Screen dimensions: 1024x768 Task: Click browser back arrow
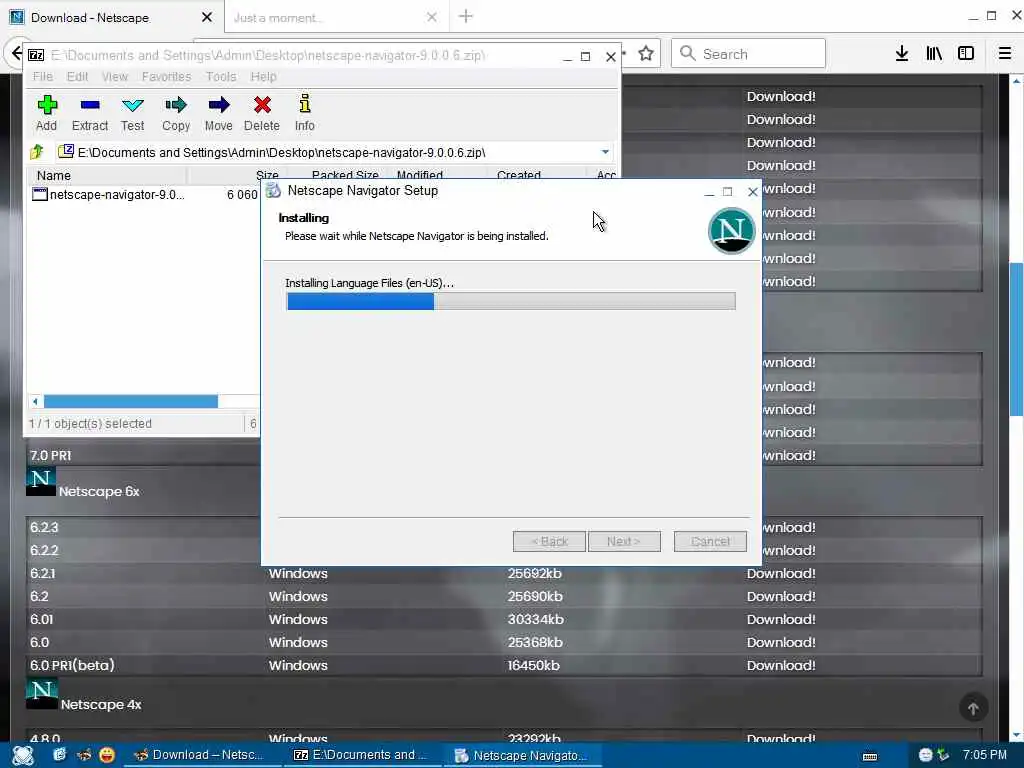click(16, 53)
